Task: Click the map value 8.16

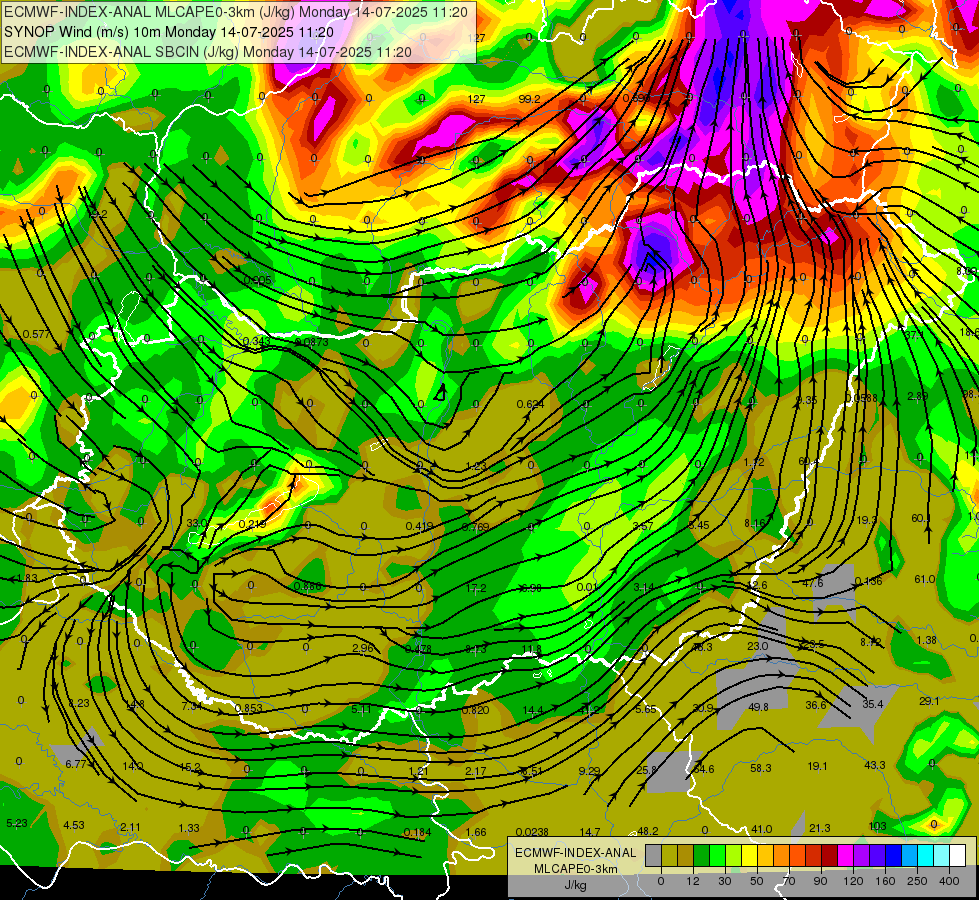Action: coord(755,523)
